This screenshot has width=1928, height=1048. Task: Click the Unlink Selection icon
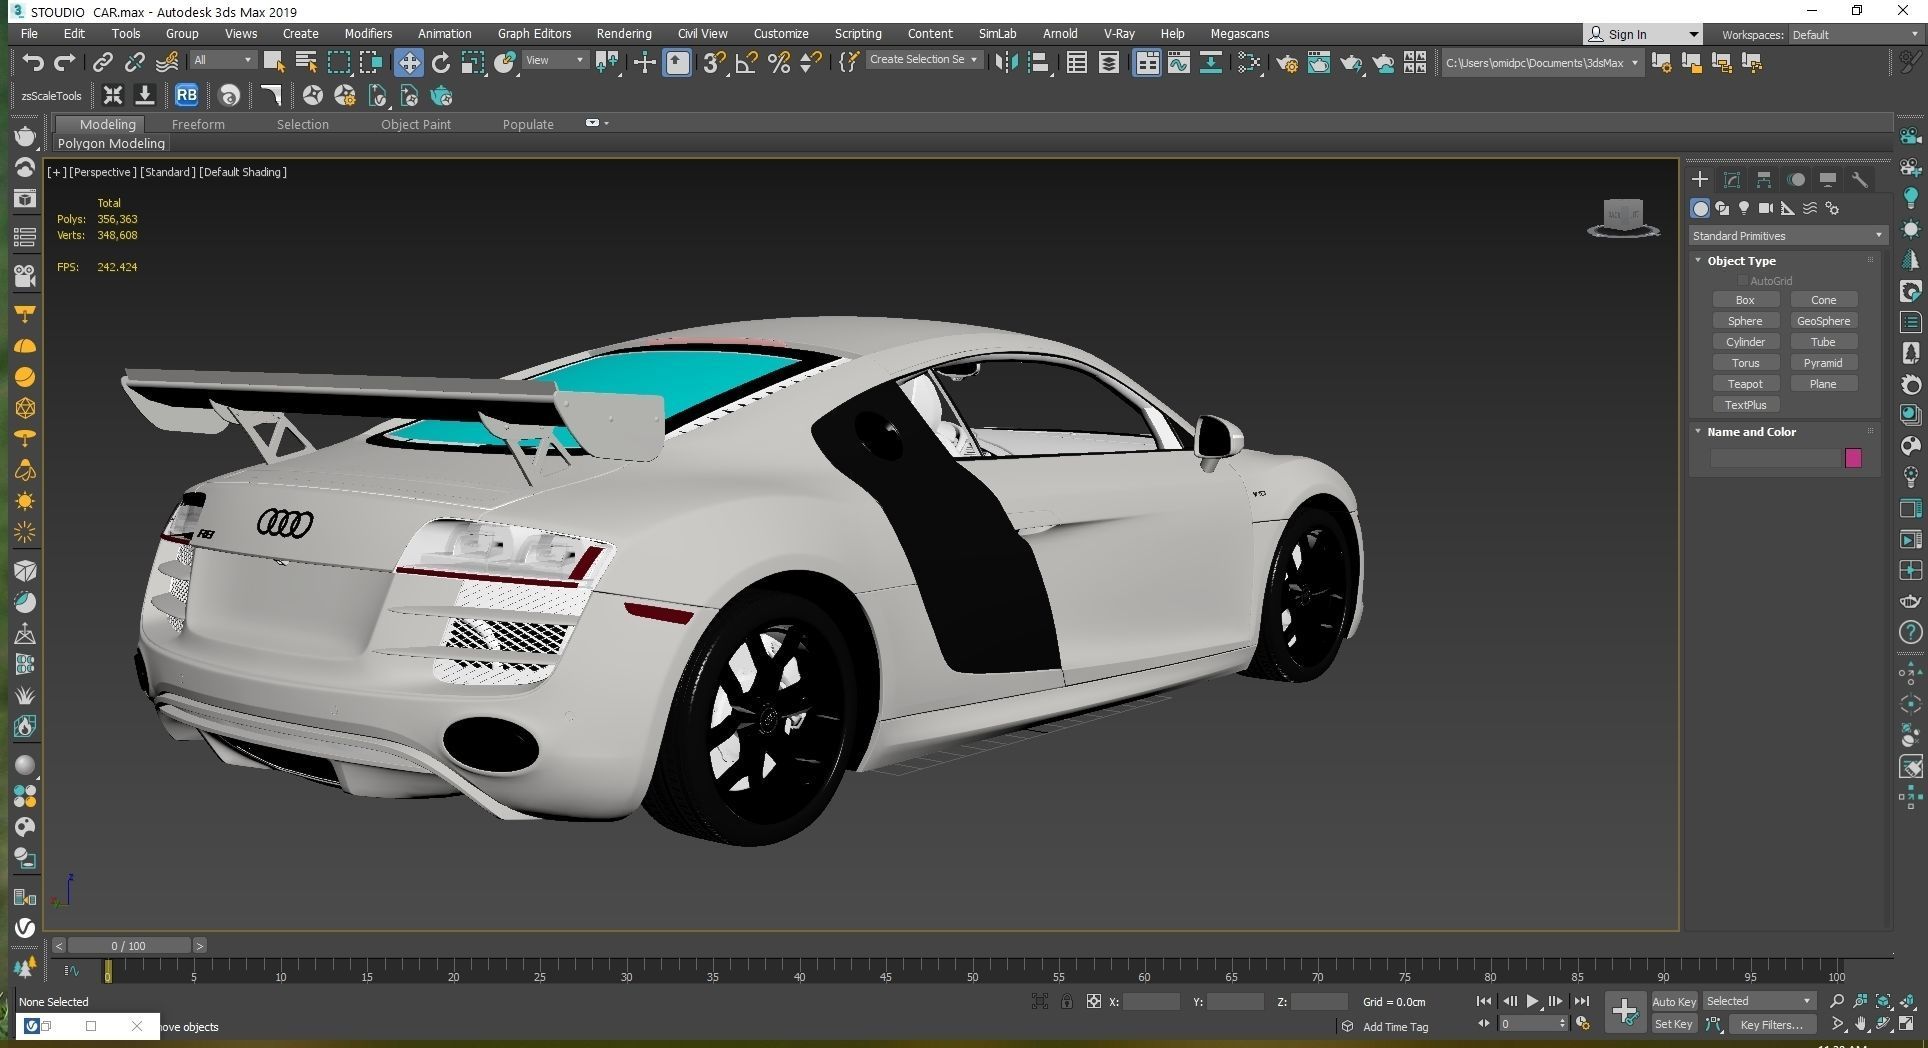134,63
